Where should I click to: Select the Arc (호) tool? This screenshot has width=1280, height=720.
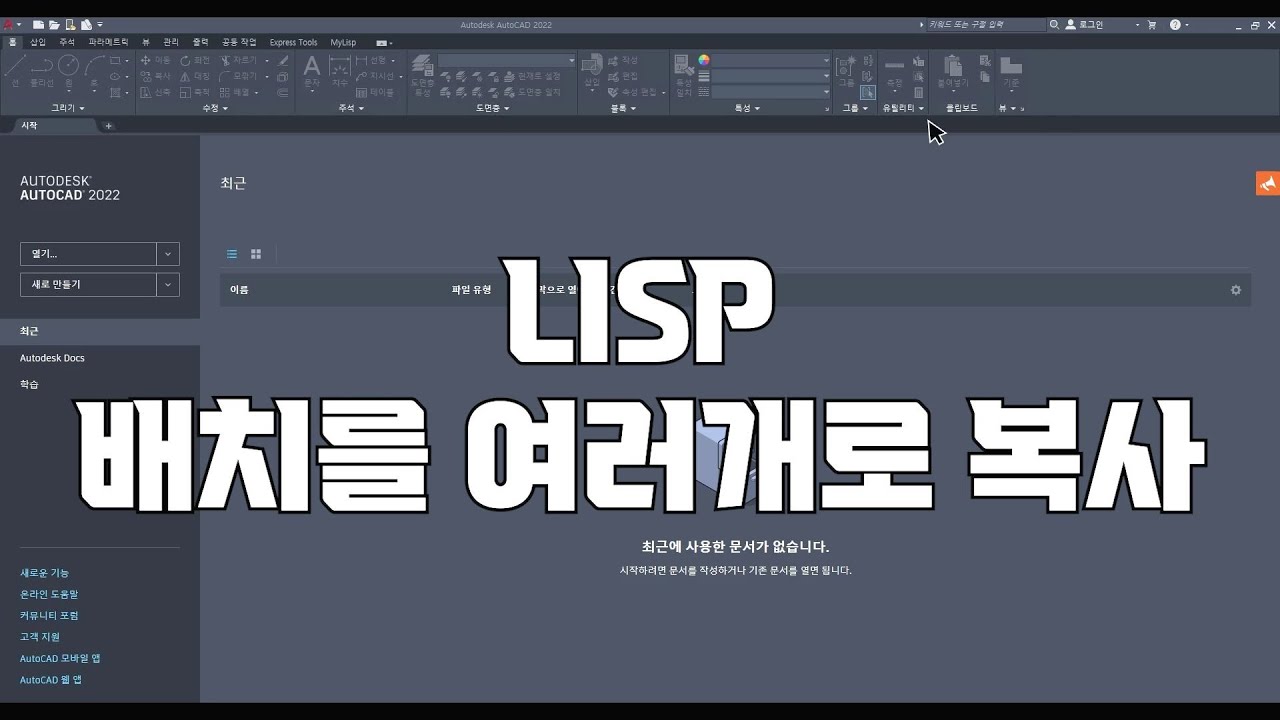tap(94, 72)
